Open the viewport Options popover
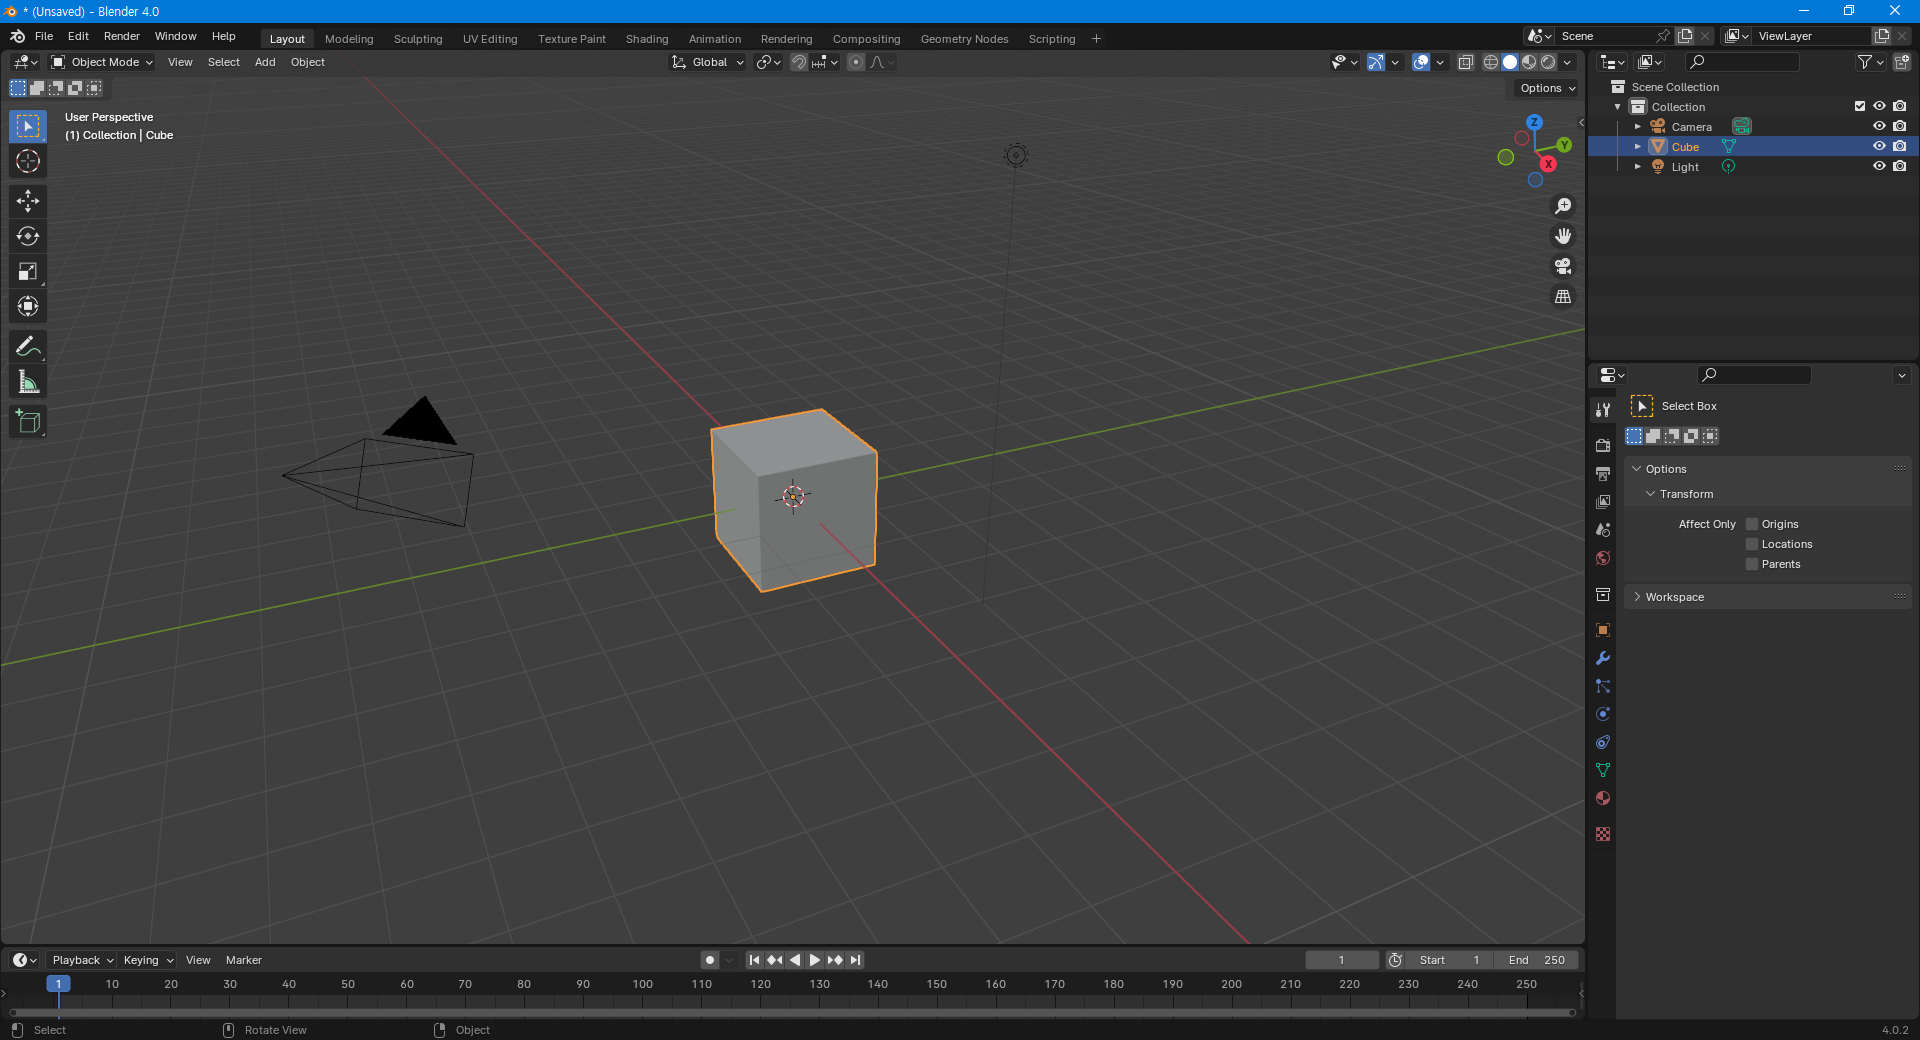Viewport: 1920px width, 1040px height. (1543, 88)
